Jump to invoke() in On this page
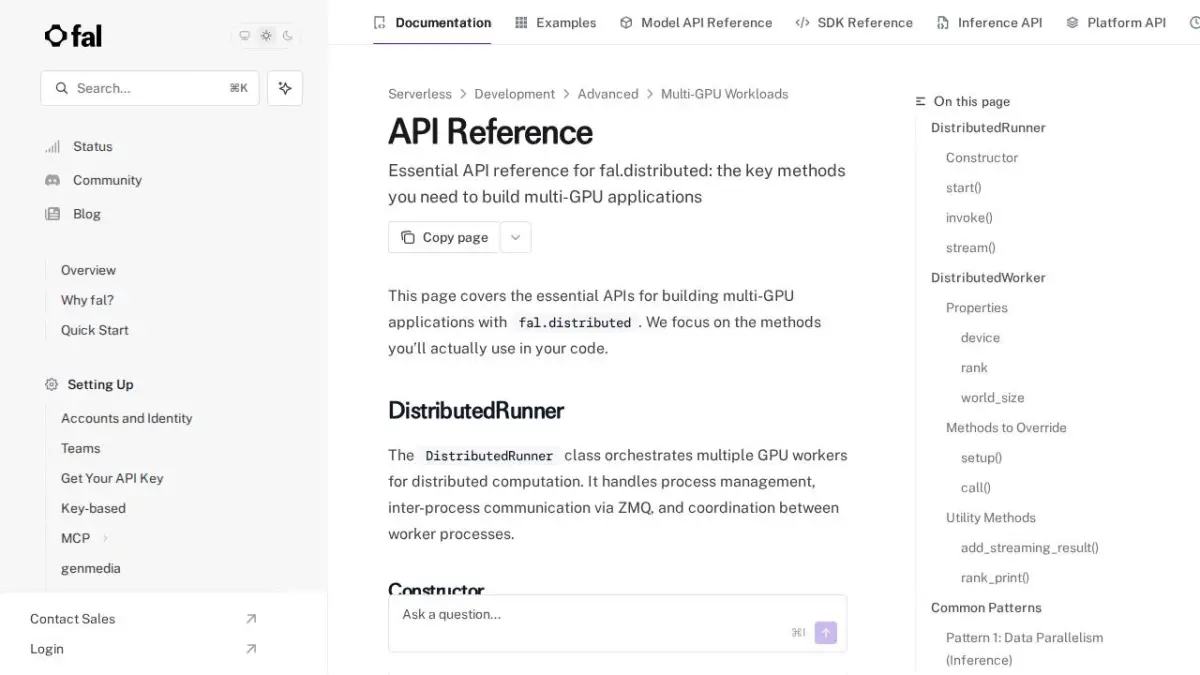 (x=969, y=218)
